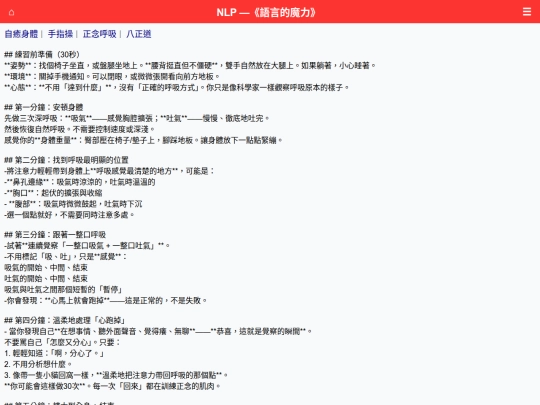This screenshot has height=405, width=540.
Task: Click the heading '## 練習前準備（30秒）'
Action: pyautogui.click(x=42, y=54)
